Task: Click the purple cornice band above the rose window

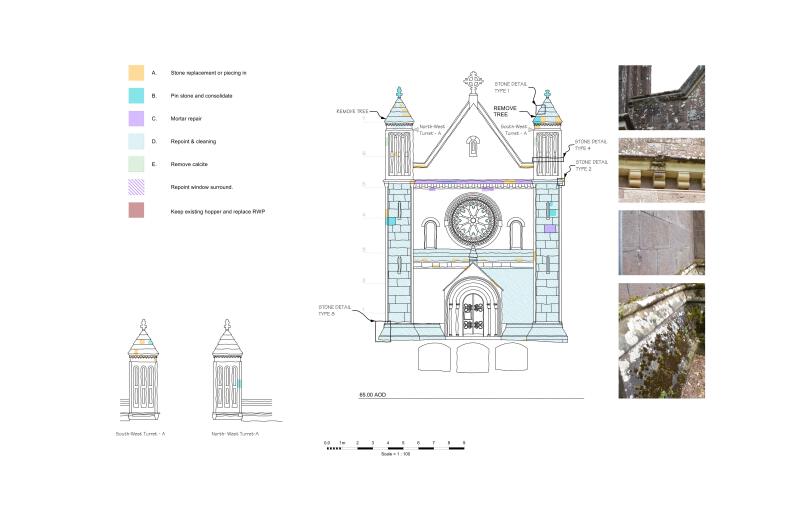Action: [x=473, y=182]
